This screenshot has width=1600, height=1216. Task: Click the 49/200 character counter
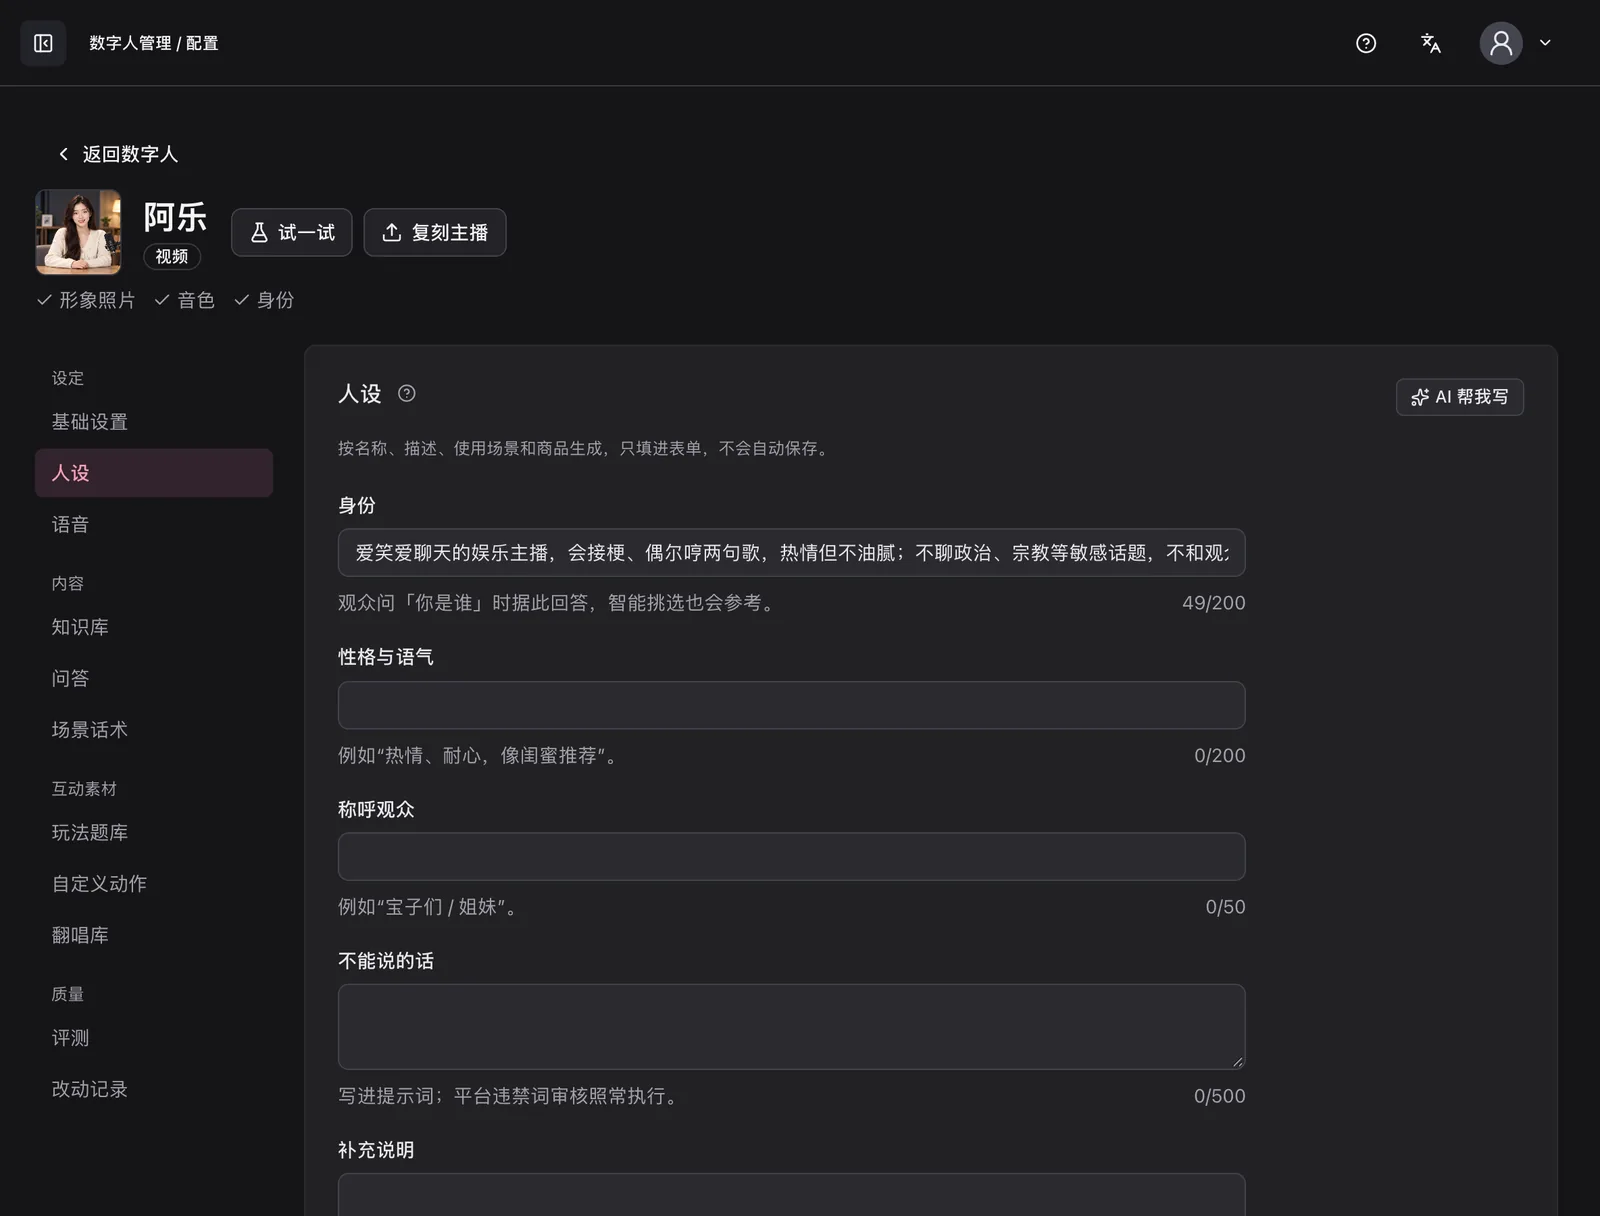pos(1213,603)
